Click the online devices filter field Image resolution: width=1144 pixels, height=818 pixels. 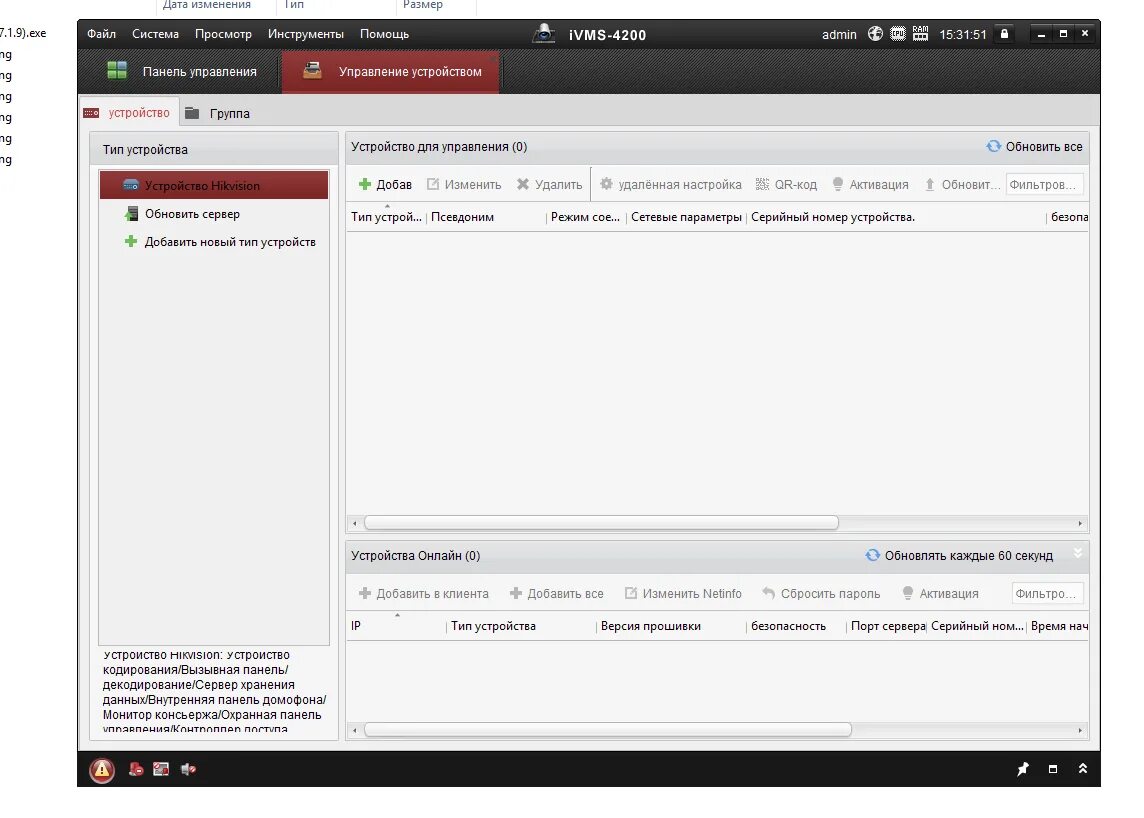tap(1047, 593)
